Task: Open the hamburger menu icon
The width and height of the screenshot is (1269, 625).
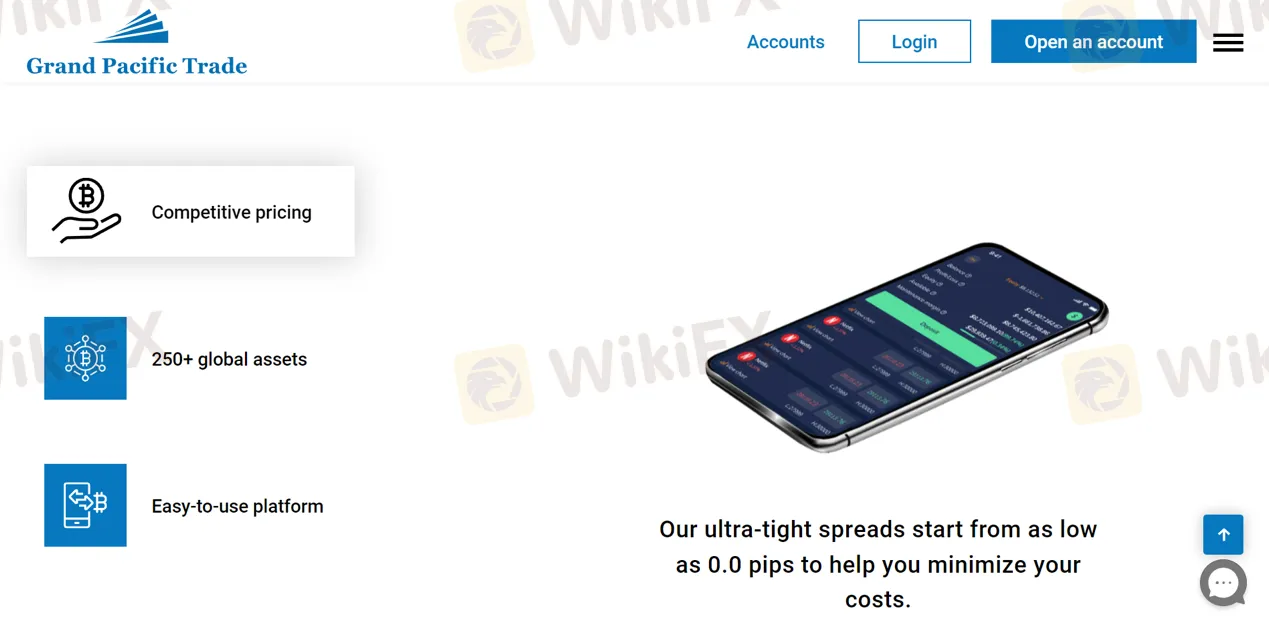Action: pyautogui.click(x=1228, y=43)
